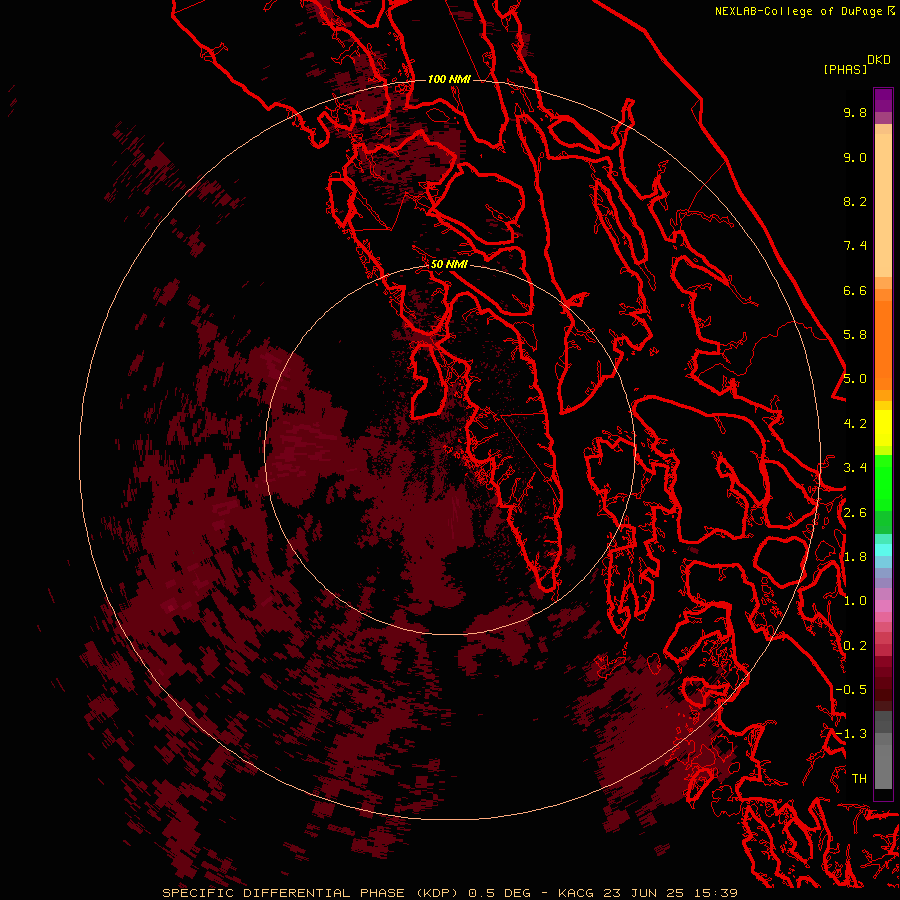
Task: Click the -1.3 legend value
Action: pyautogui.click(x=851, y=734)
